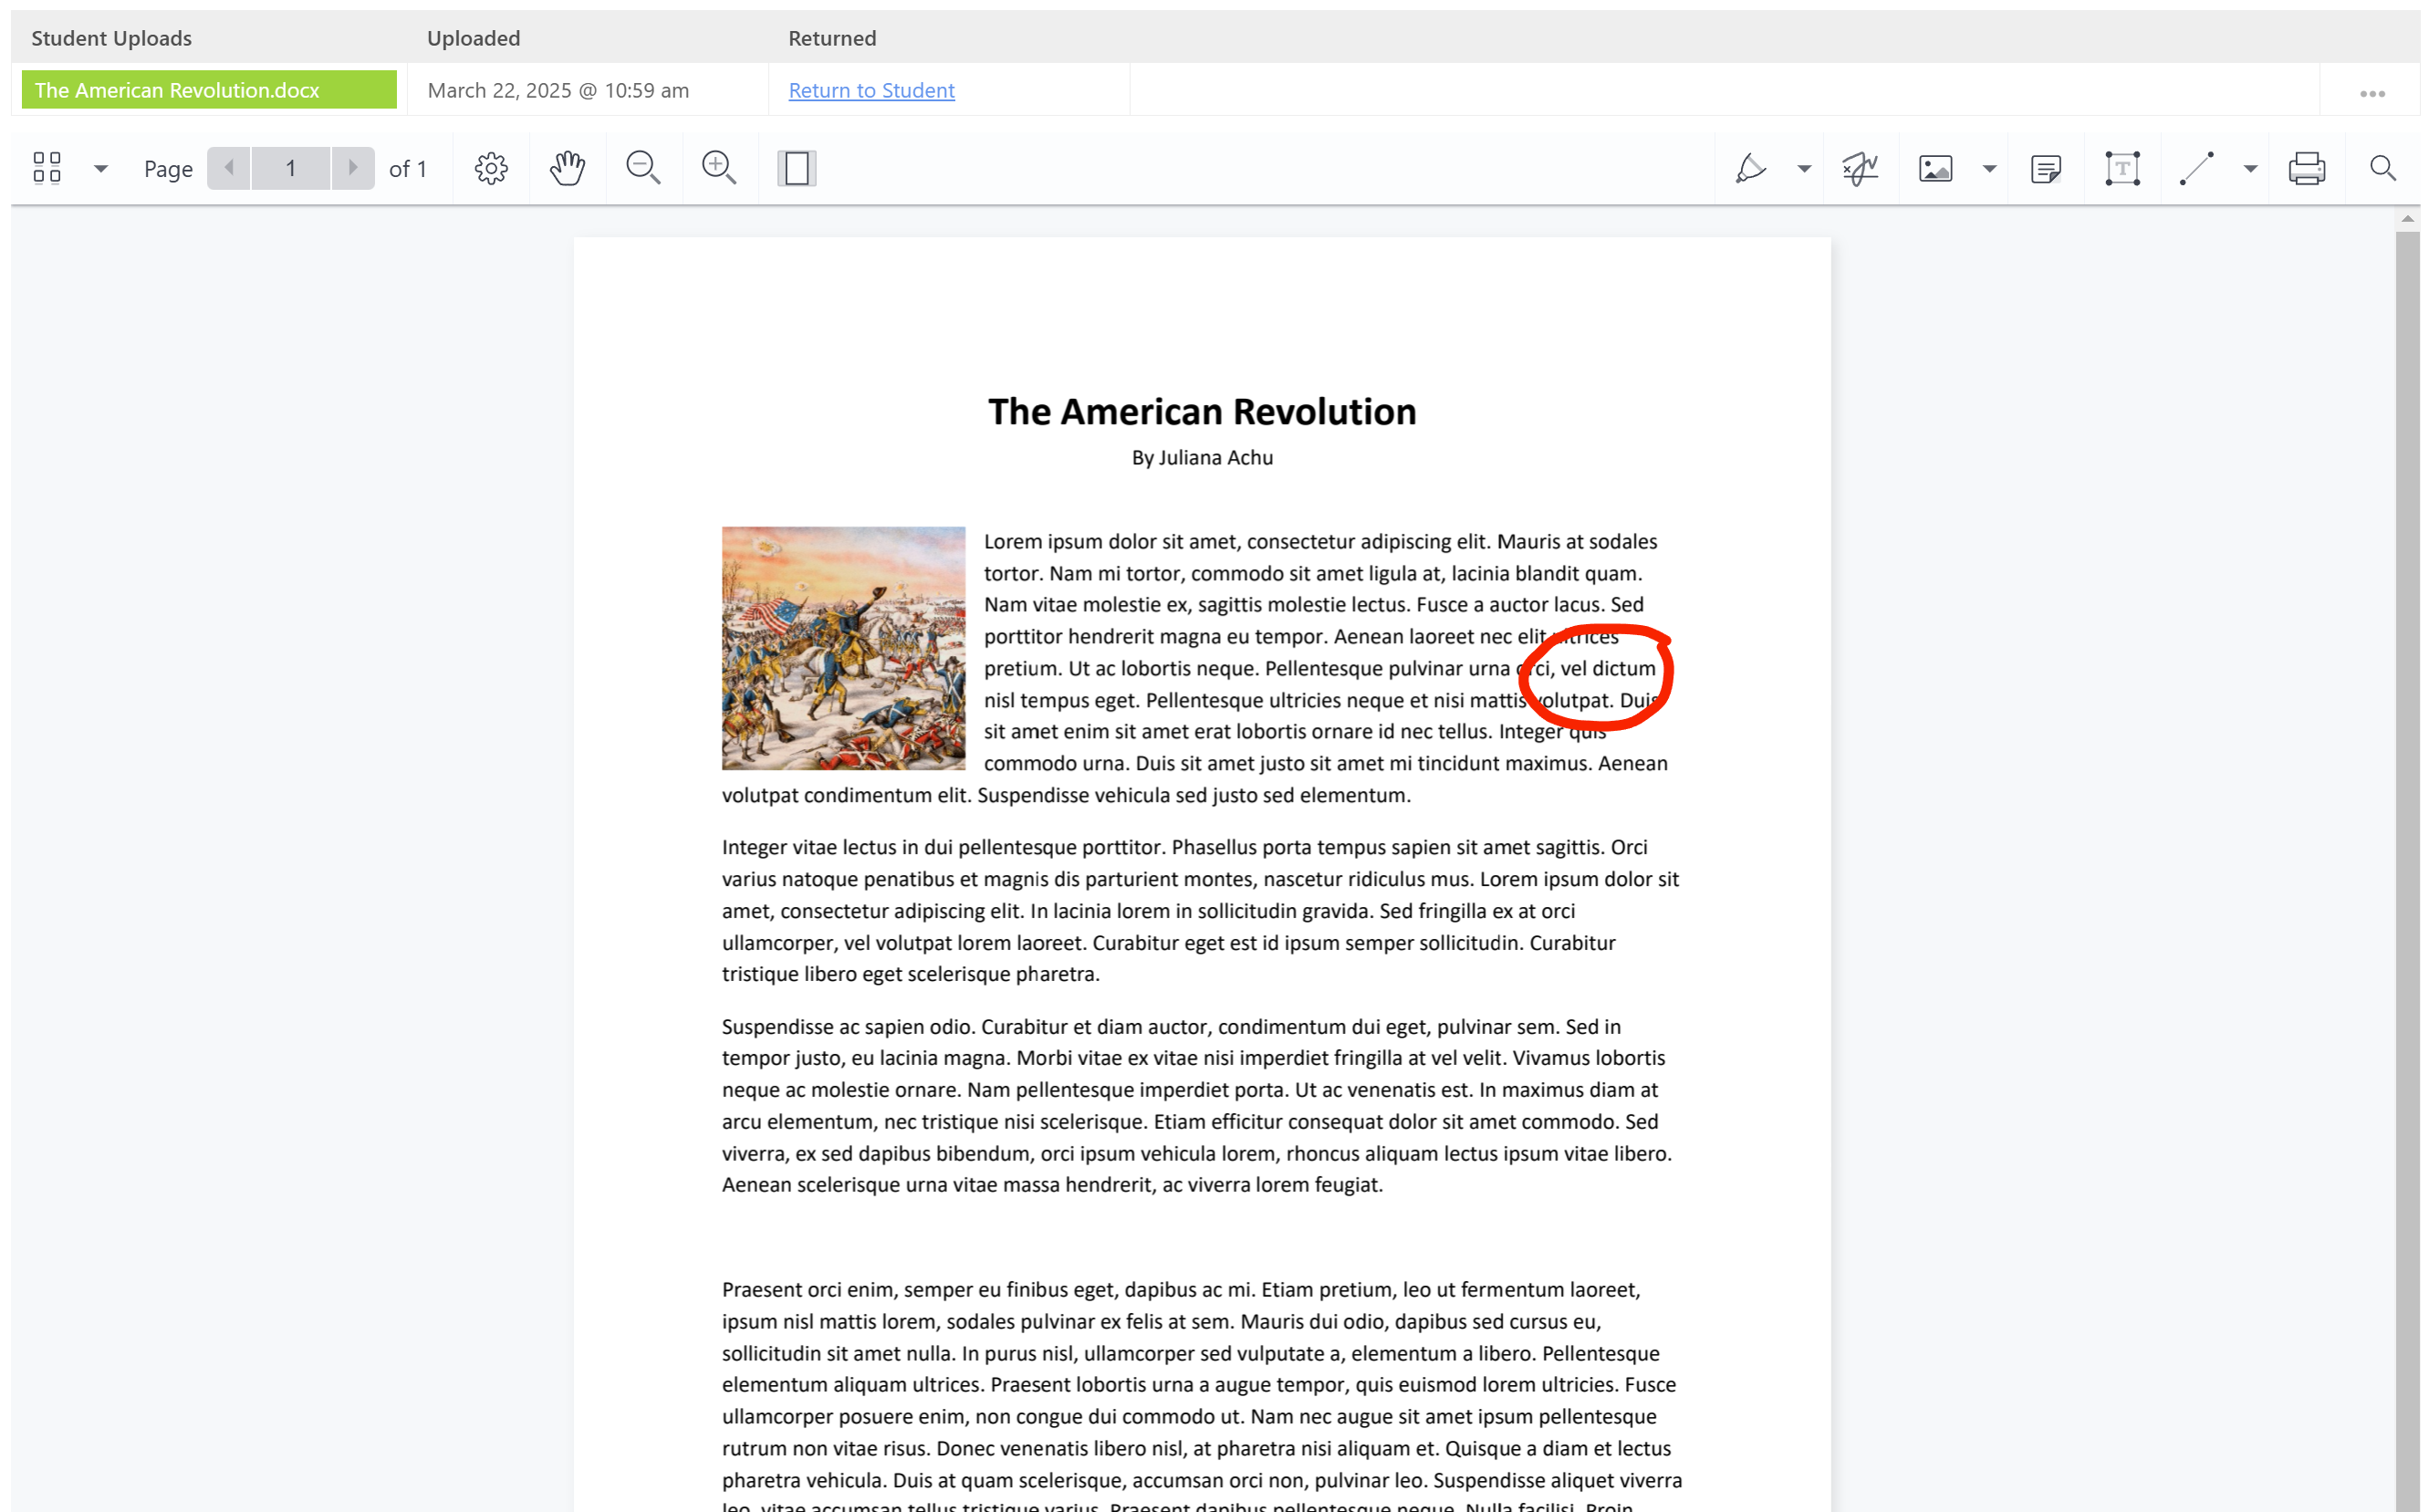Image resolution: width=2429 pixels, height=1512 pixels.
Task: Select the insert image stamp tool
Action: click(x=1935, y=168)
